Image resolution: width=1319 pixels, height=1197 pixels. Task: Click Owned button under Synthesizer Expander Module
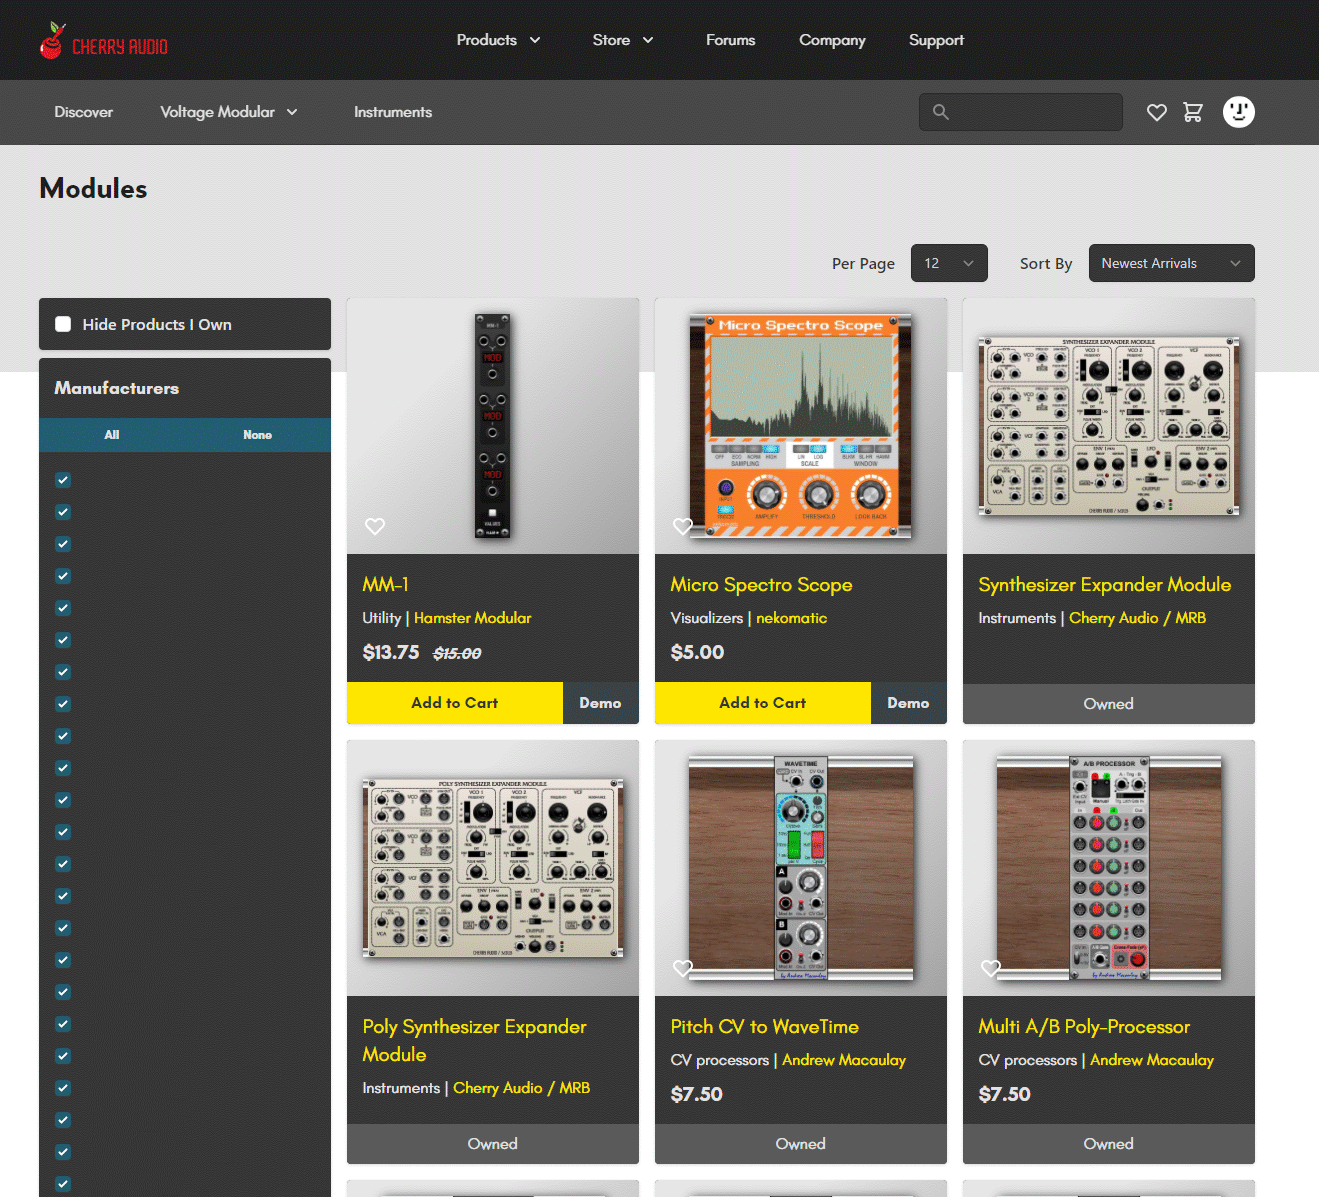[x=1109, y=704]
